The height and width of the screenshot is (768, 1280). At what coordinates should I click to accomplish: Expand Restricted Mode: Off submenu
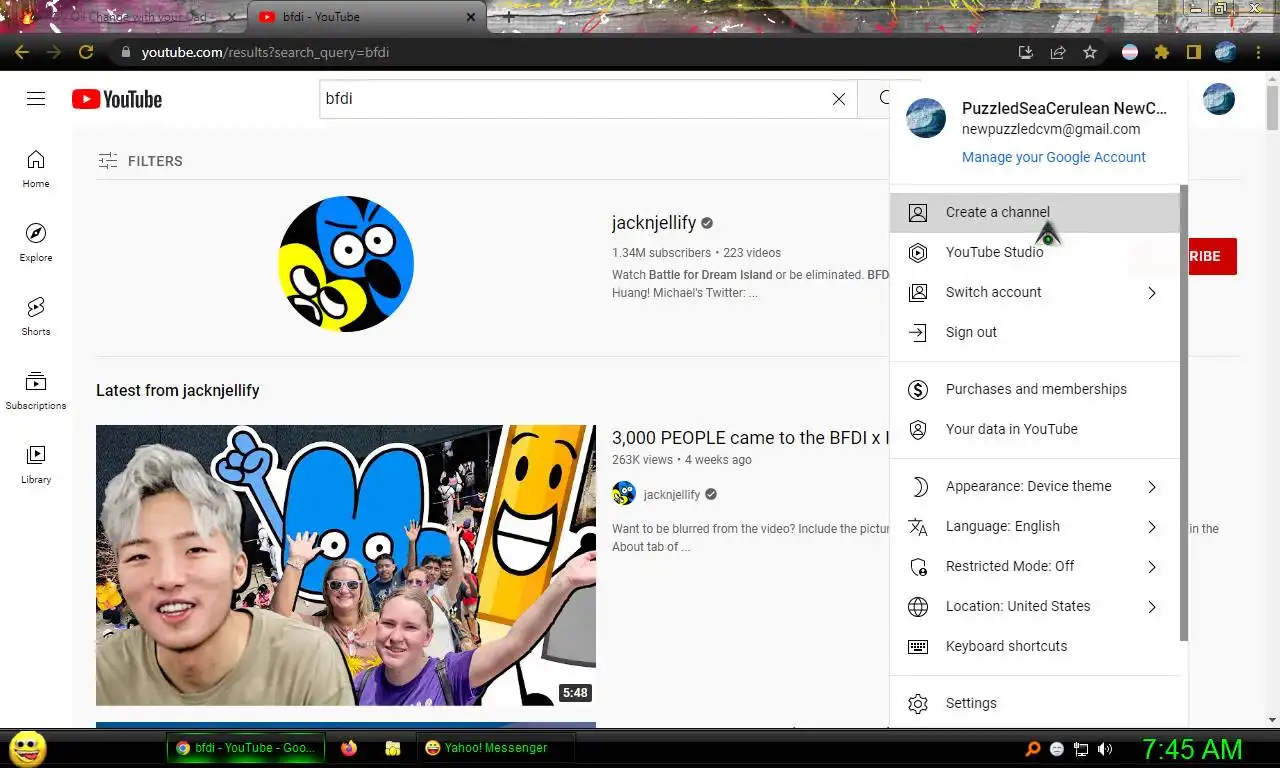[x=1035, y=566]
